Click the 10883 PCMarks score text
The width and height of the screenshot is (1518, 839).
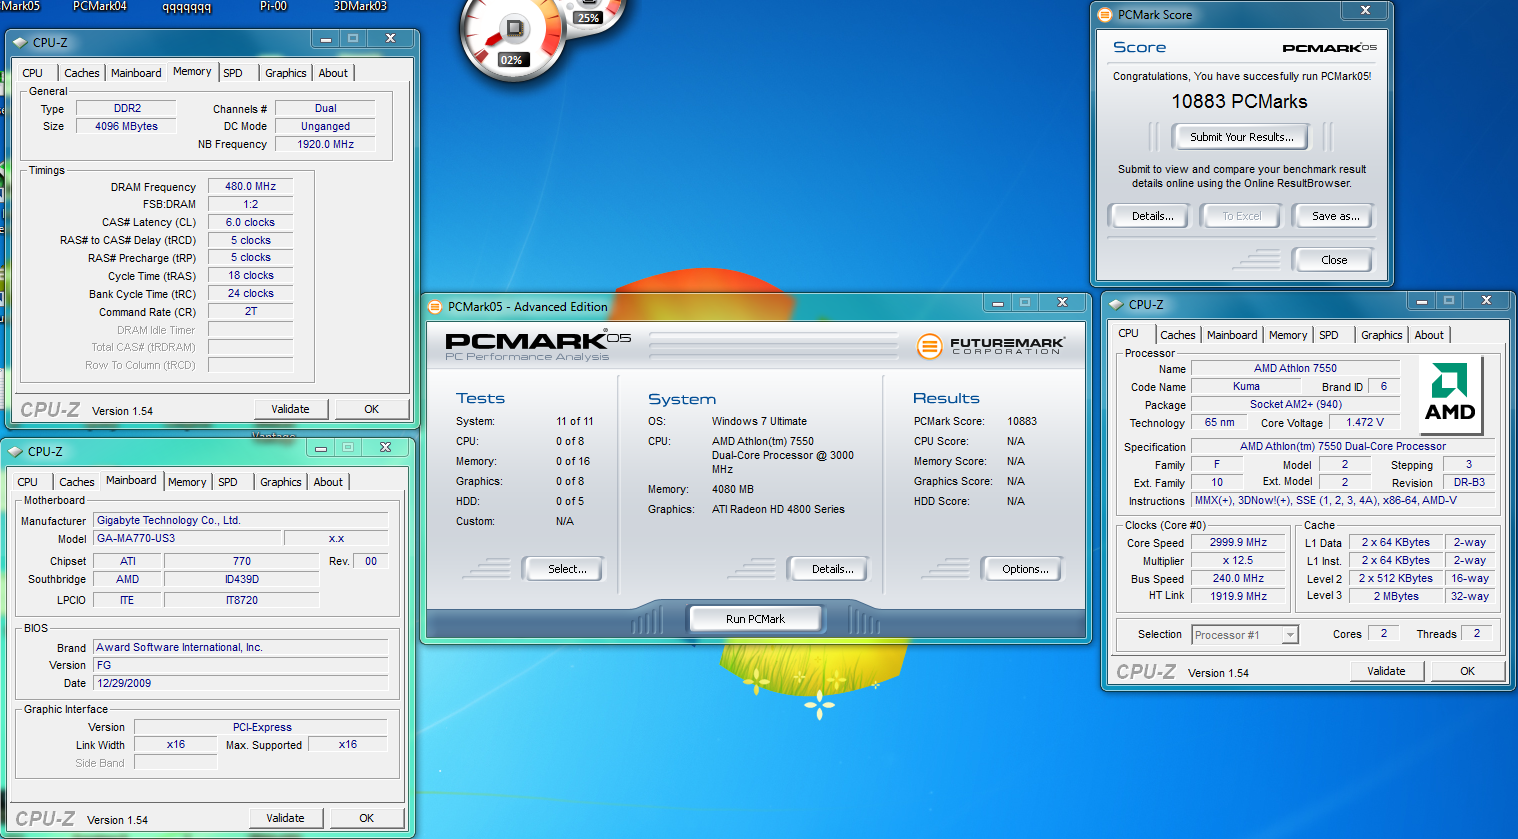click(x=1239, y=101)
